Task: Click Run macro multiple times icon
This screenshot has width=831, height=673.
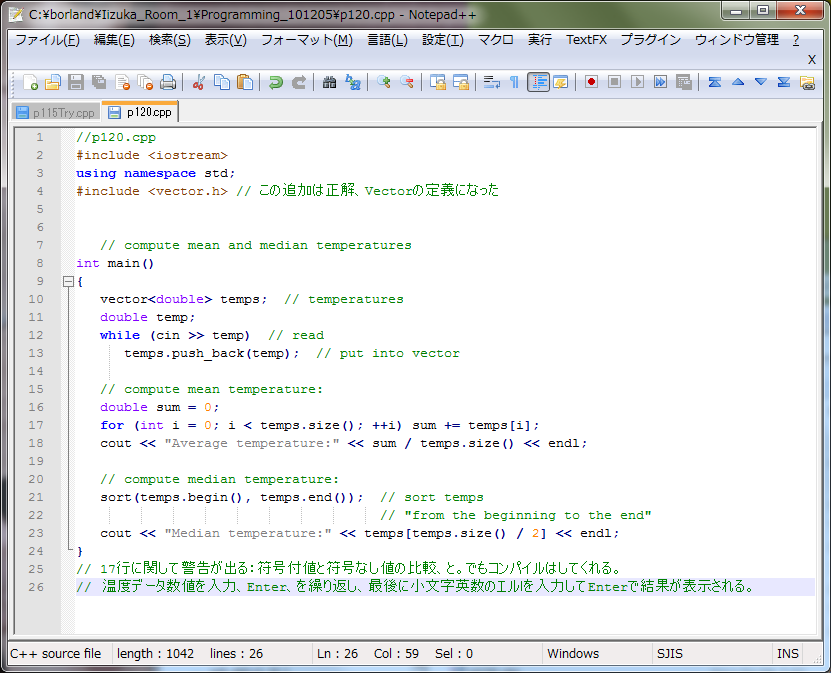Action: click(x=660, y=82)
